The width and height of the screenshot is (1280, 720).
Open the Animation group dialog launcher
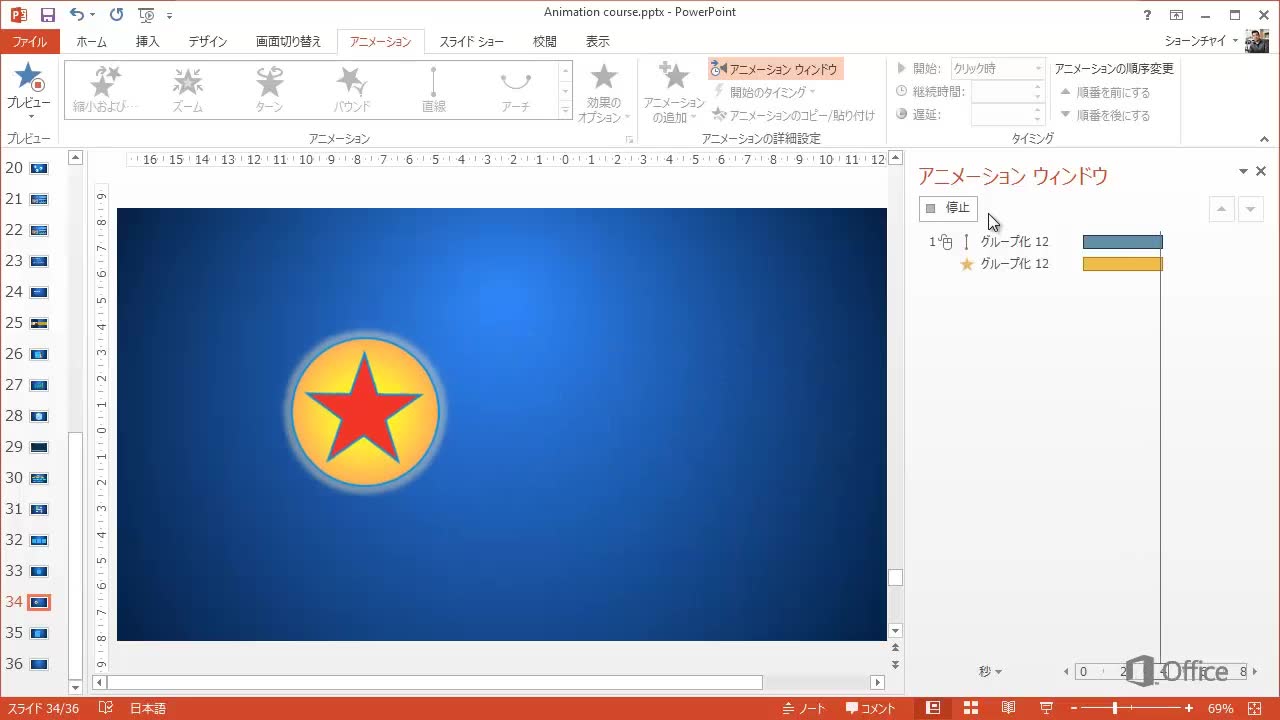[x=629, y=140]
